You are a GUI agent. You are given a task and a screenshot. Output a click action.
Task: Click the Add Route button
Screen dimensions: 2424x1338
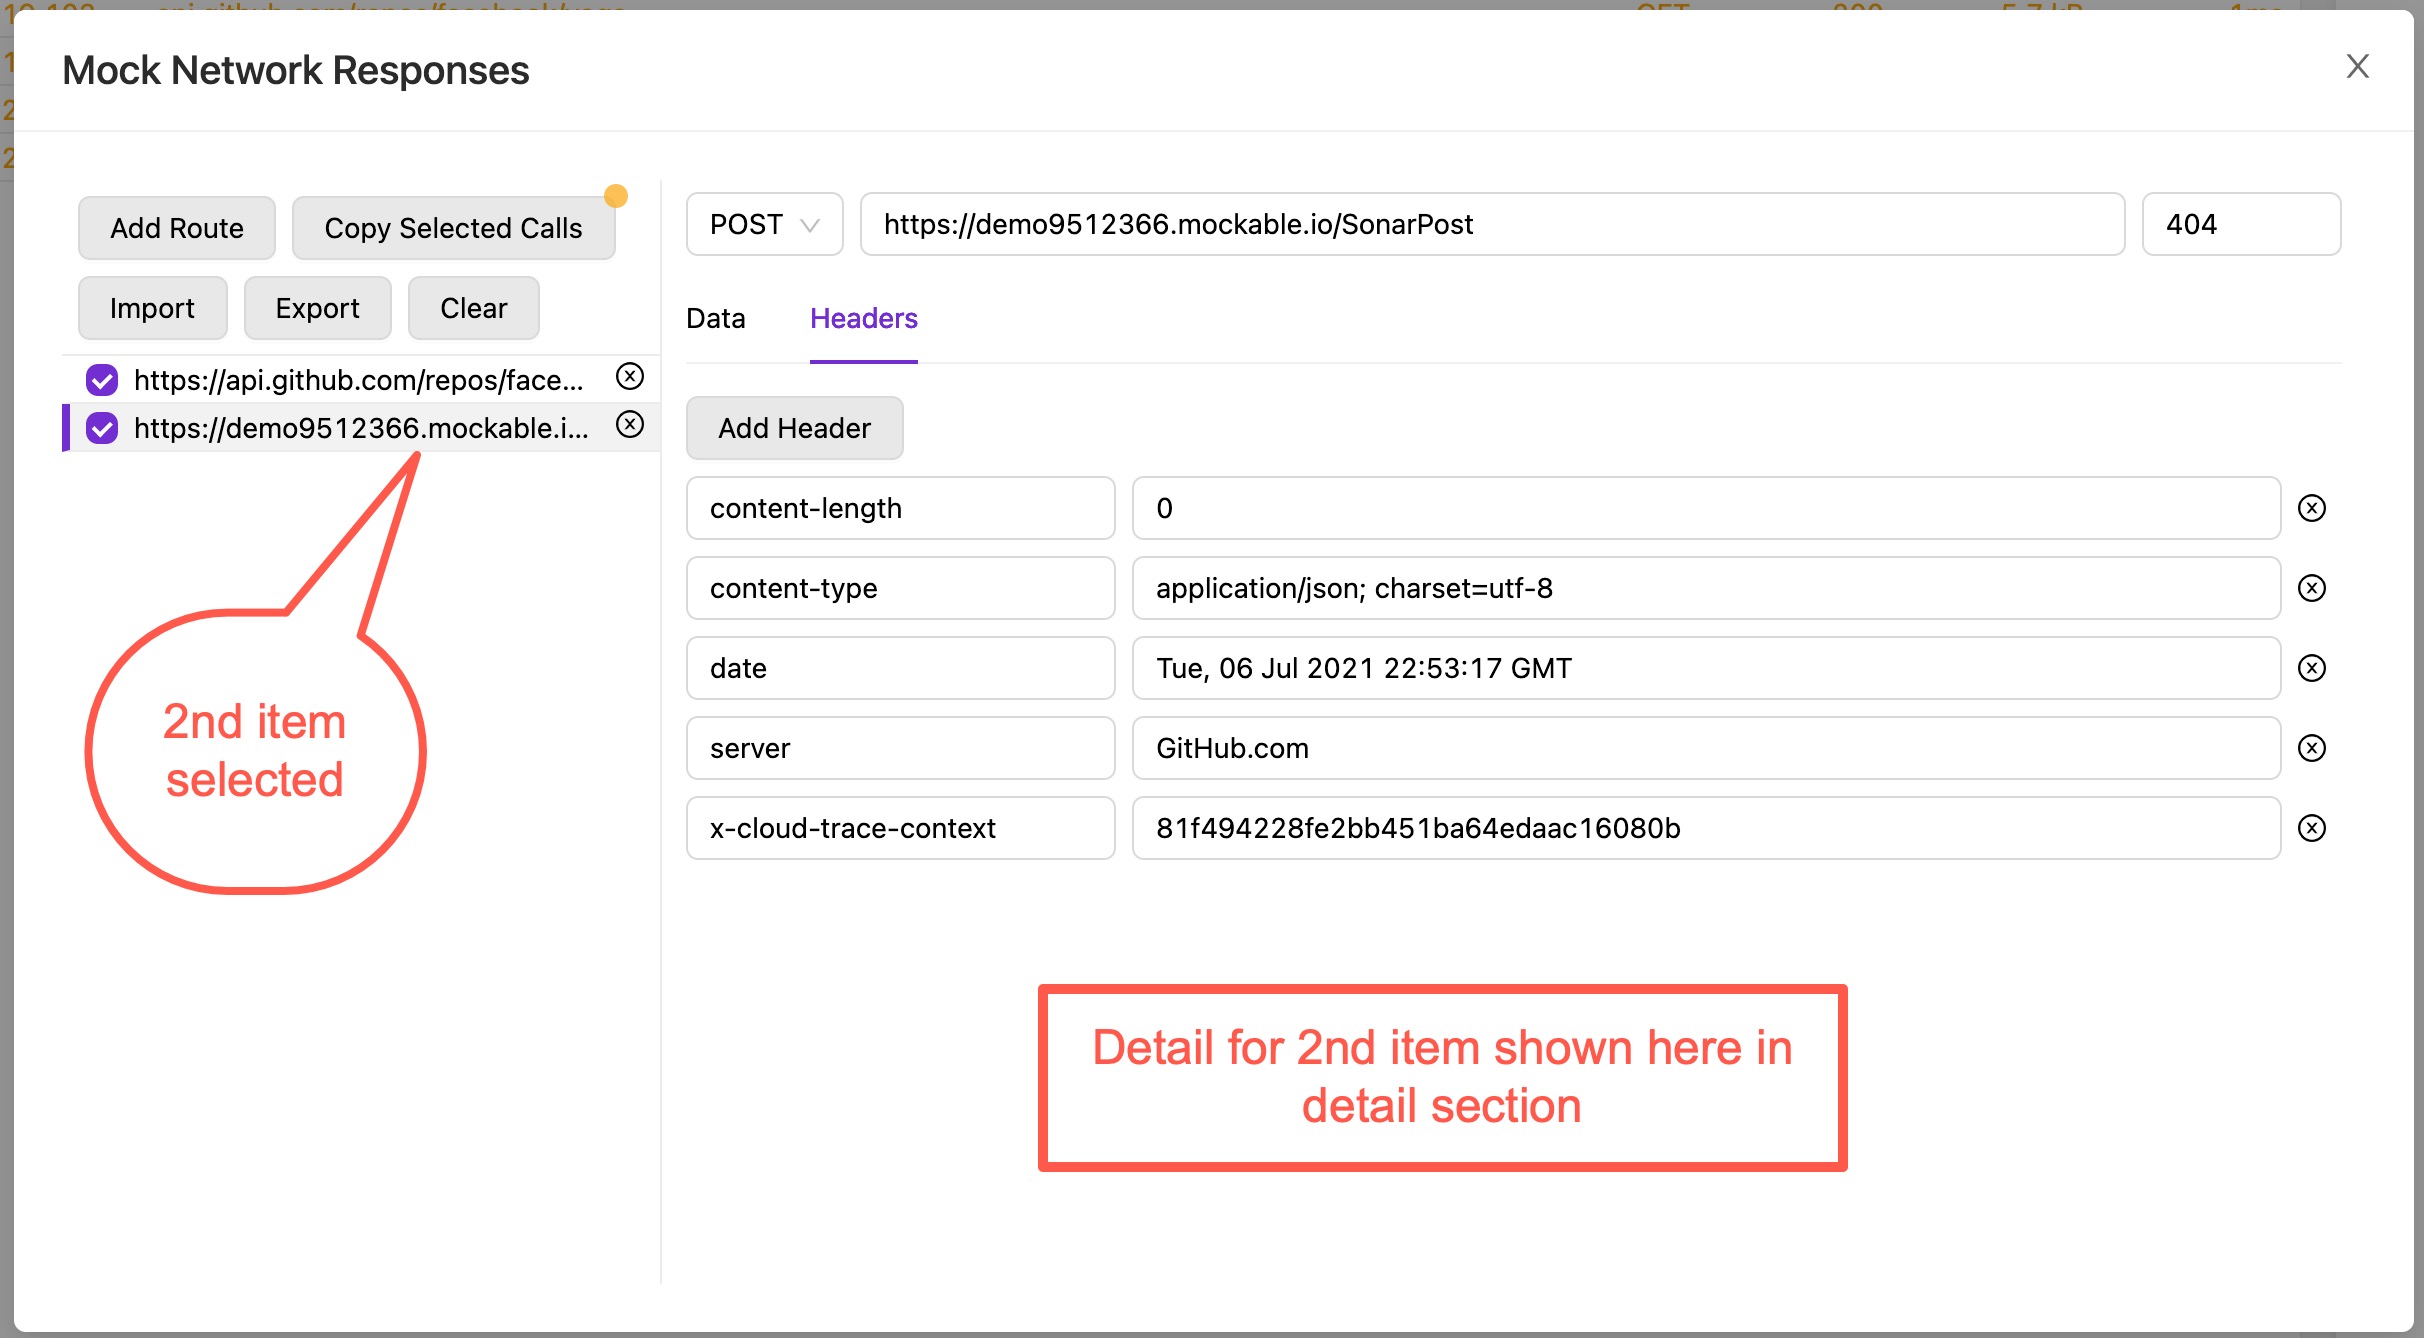(x=176, y=228)
